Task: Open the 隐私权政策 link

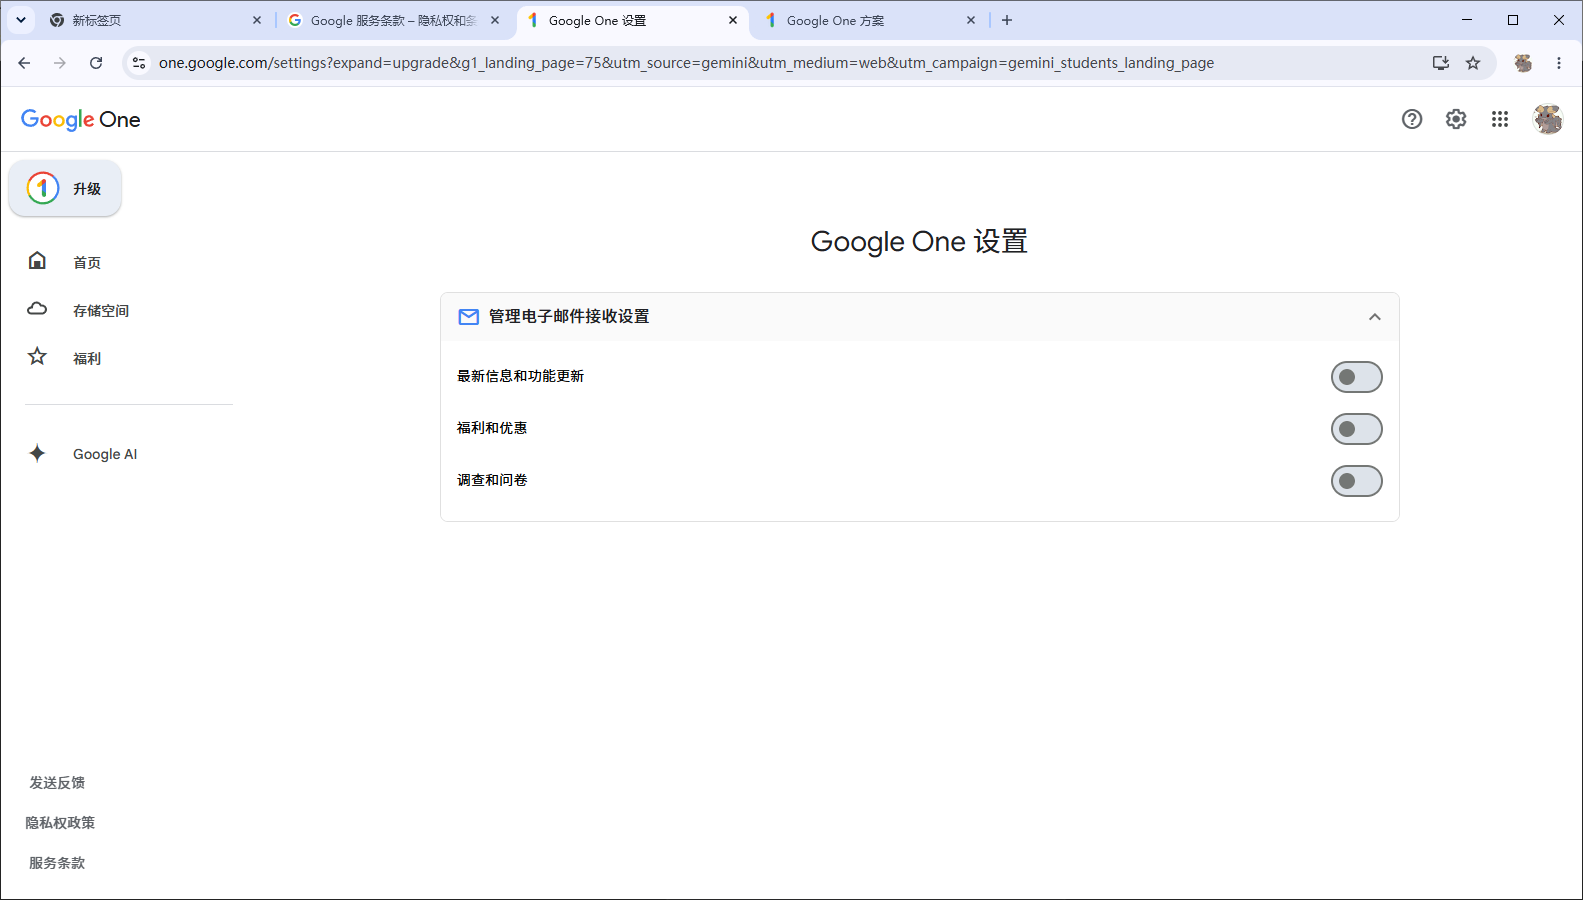Action: pos(60,823)
